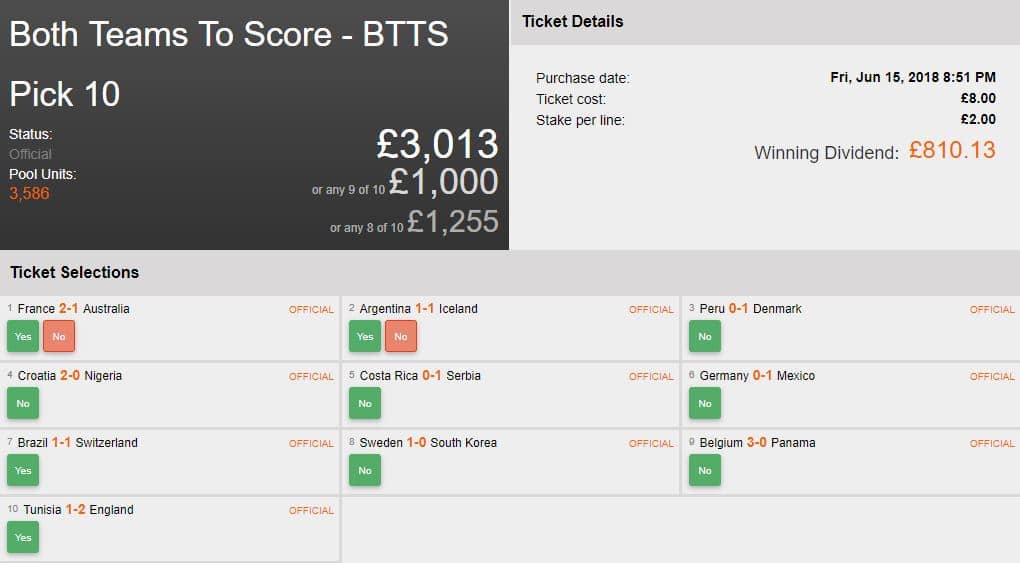
Task: Click the any 9 of 10 £1,000 prize
Action: tap(443, 182)
